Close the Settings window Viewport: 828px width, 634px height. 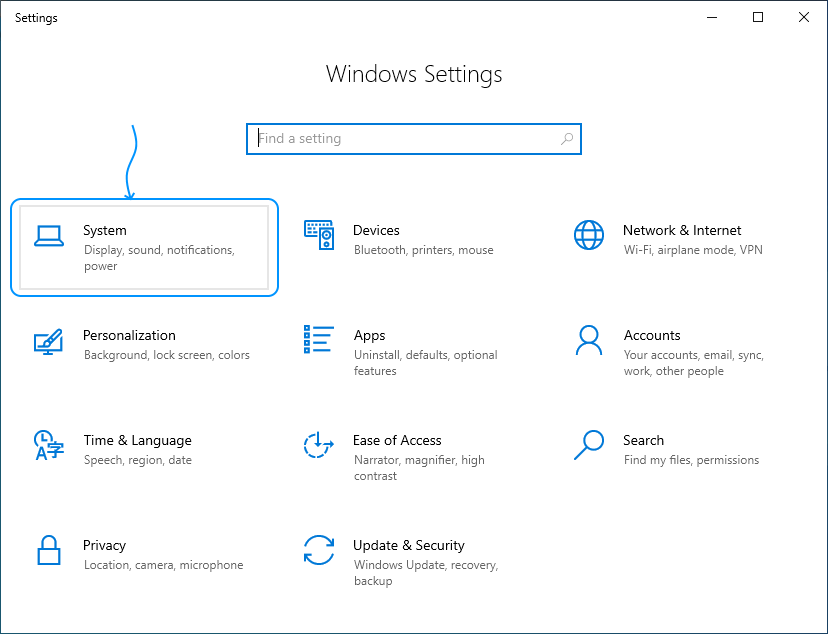(x=804, y=17)
